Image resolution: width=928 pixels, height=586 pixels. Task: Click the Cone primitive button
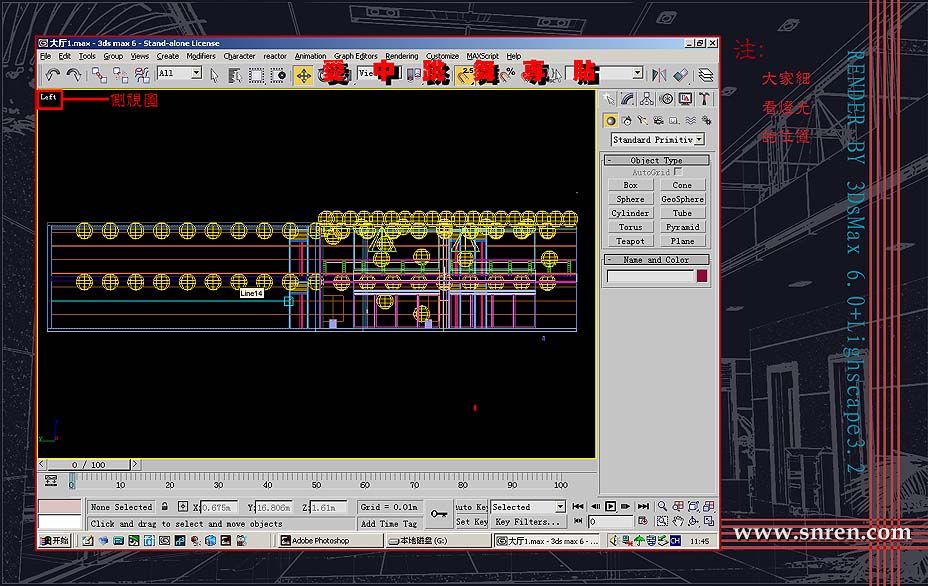pyautogui.click(x=682, y=185)
